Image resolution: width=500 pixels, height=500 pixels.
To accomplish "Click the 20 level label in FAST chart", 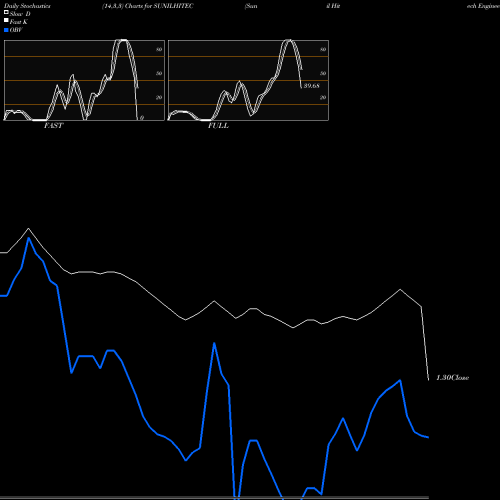I will click(x=159, y=97).
